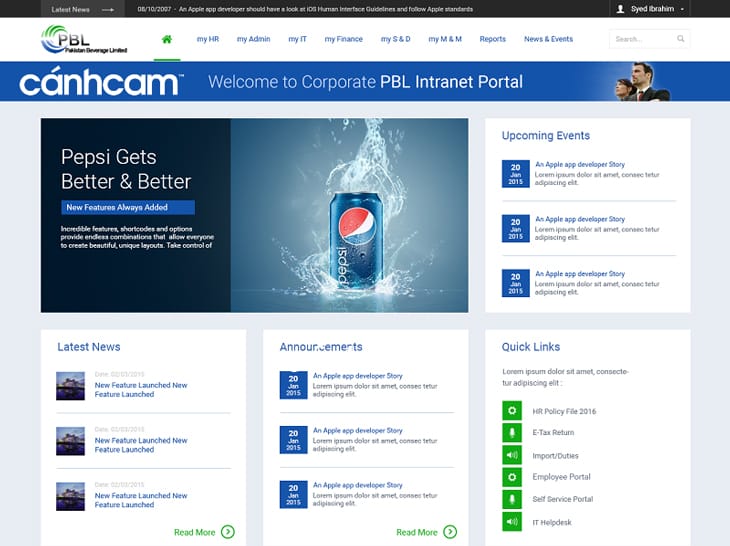
Task: Click third Announcements date badge
Action: point(293,494)
